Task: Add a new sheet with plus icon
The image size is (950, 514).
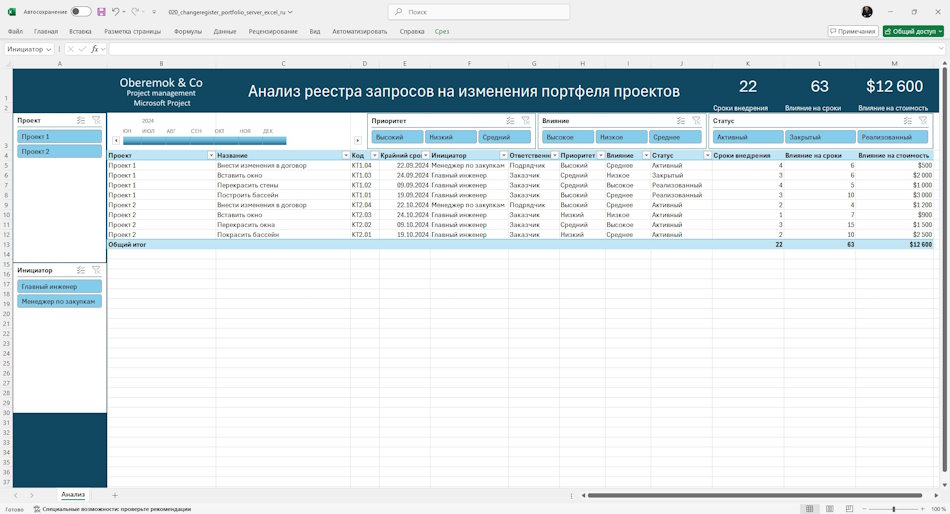Action: coord(115,495)
